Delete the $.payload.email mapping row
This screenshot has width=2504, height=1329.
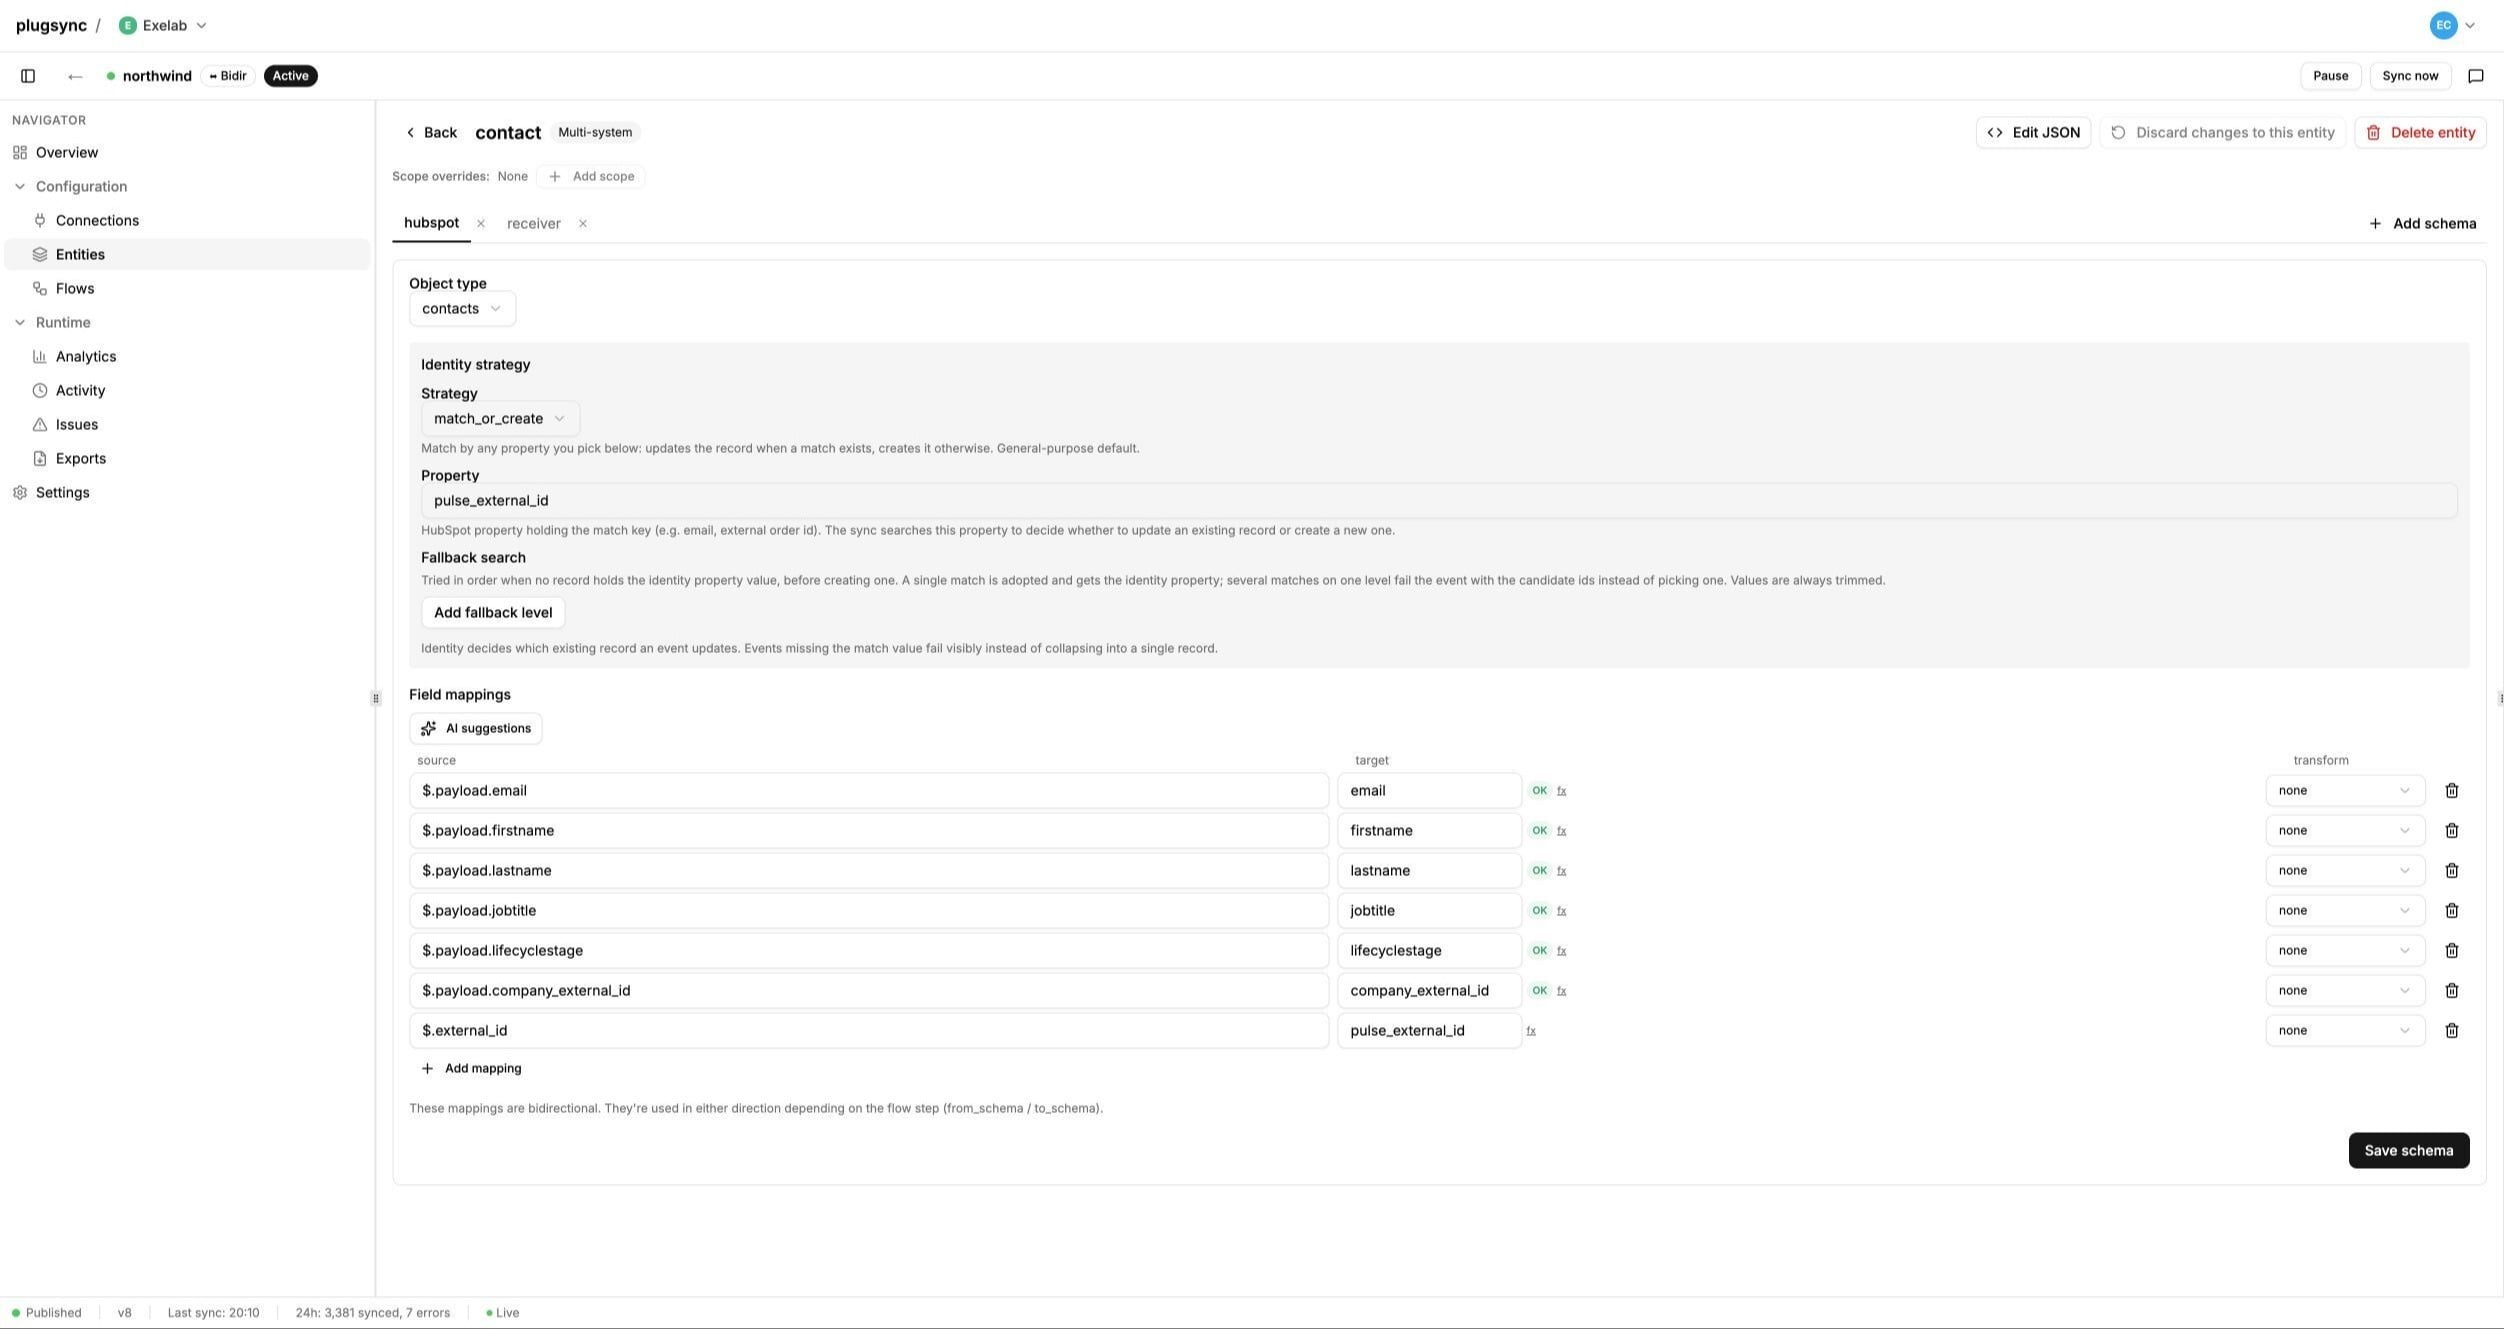tap(2452, 791)
